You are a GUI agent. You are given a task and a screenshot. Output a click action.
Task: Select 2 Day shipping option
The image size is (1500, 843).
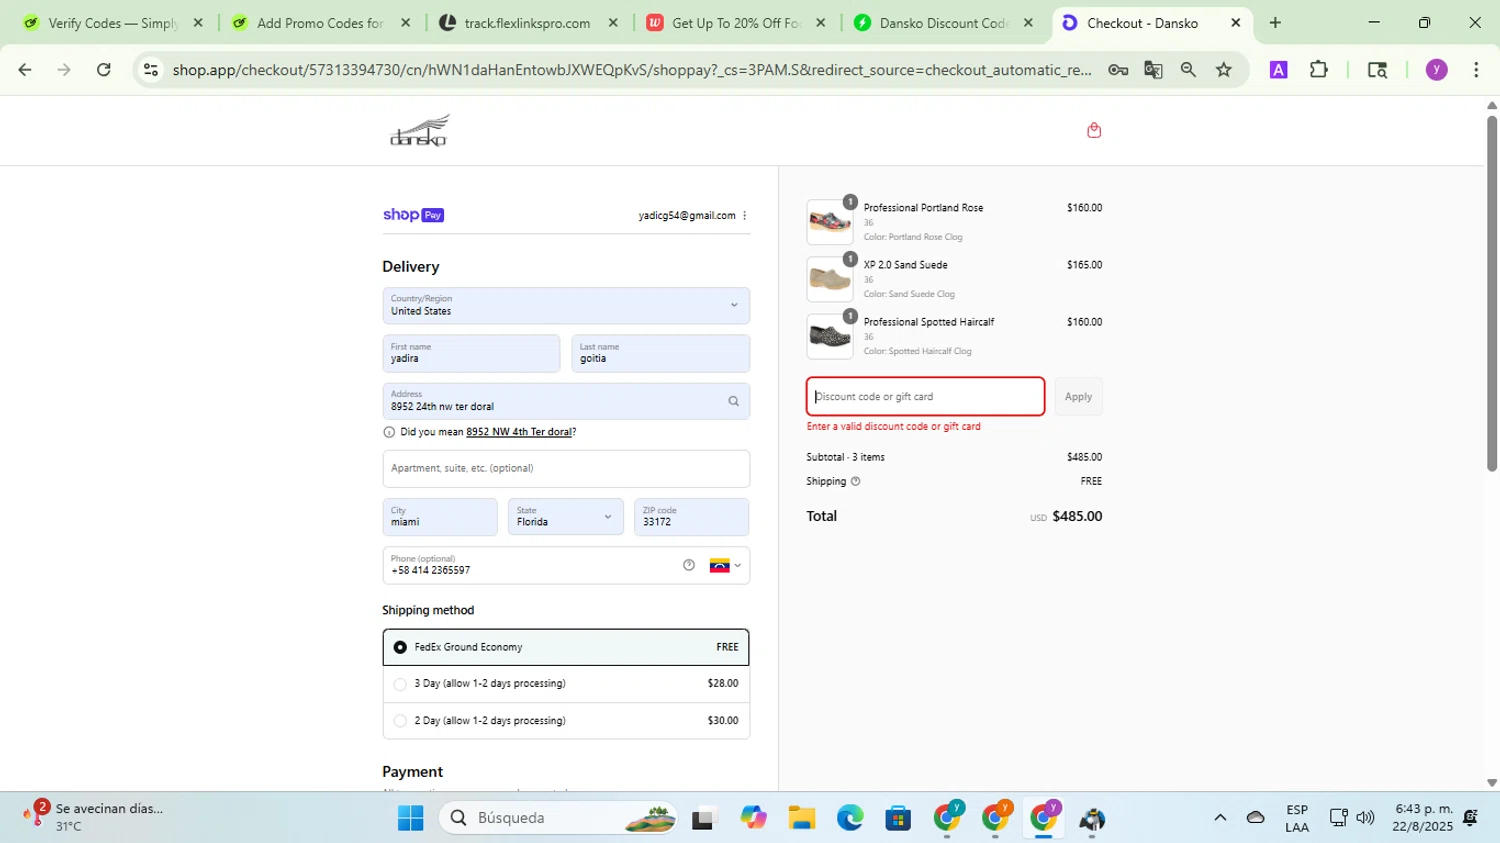566,721
